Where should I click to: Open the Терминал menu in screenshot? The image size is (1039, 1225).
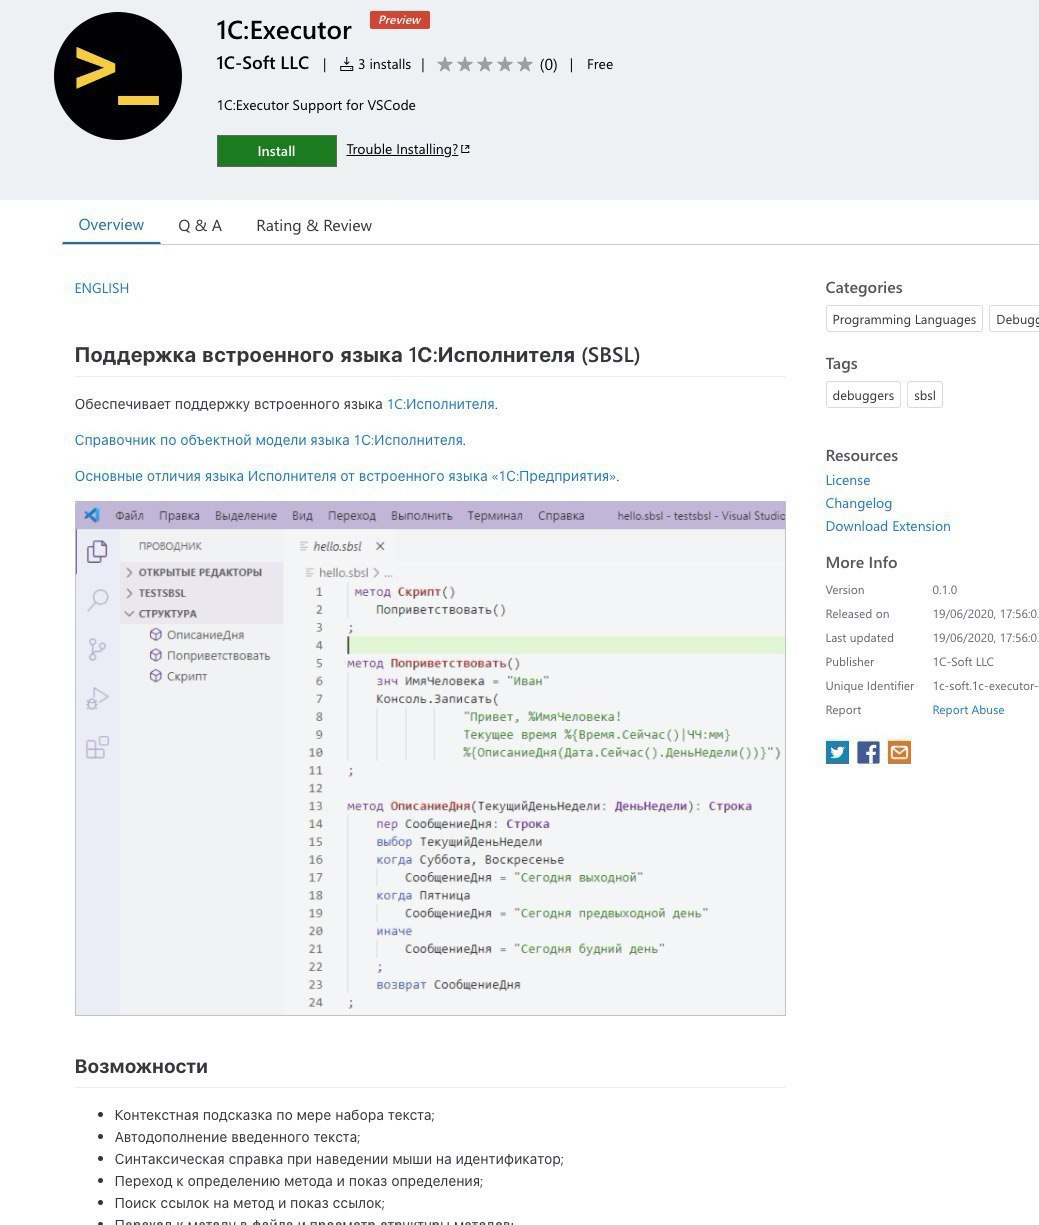point(495,516)
